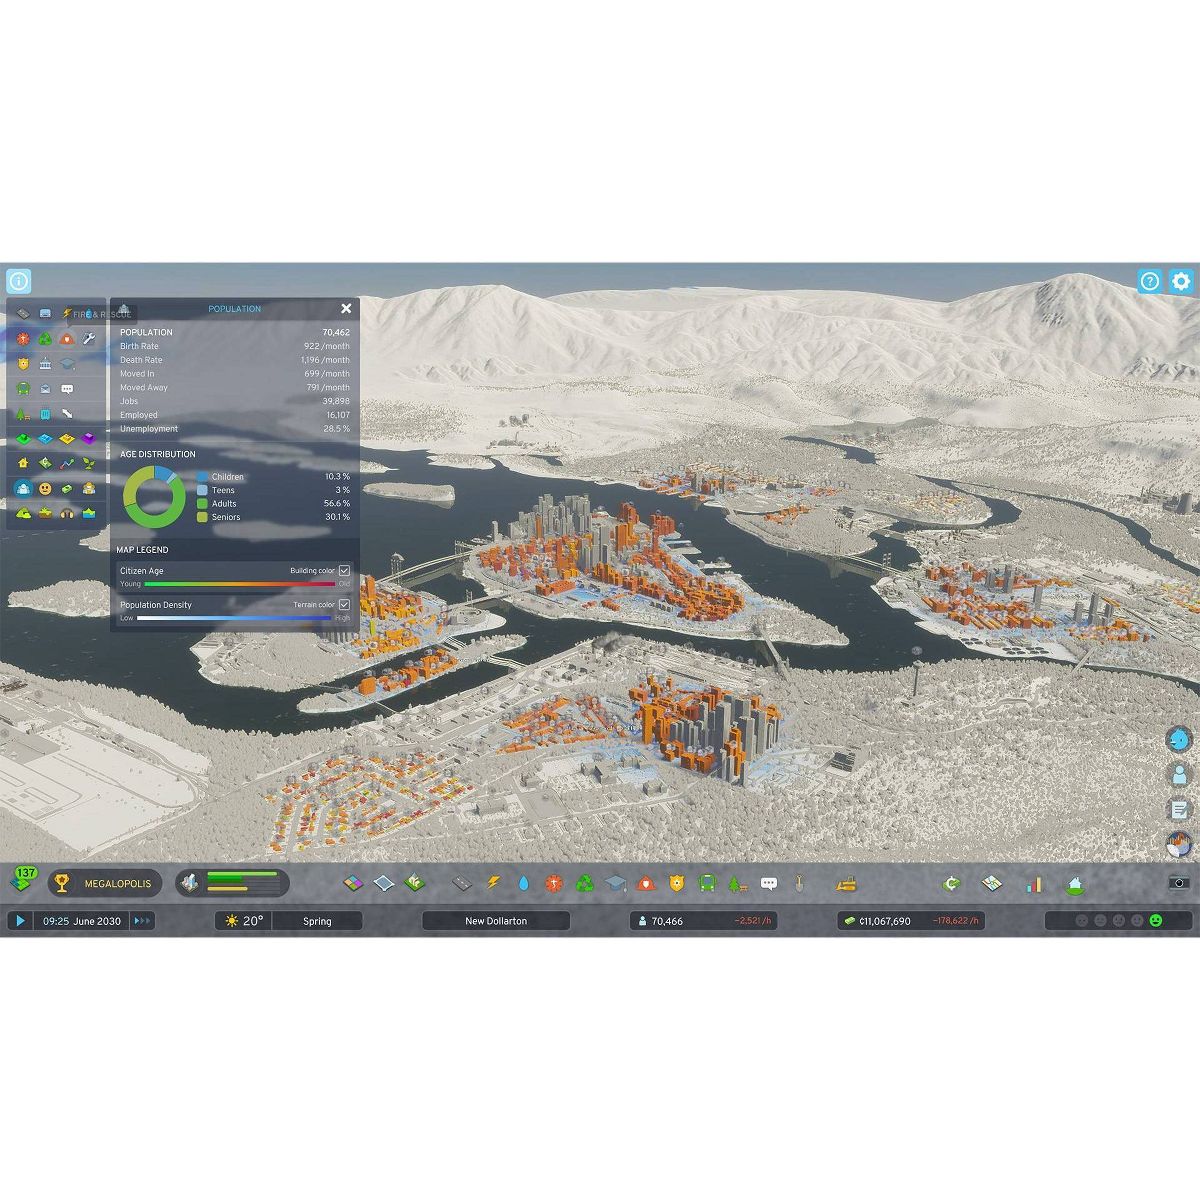Uncheck the Terrain color checkbox
1200x1200 pixels.
[344, 605]
